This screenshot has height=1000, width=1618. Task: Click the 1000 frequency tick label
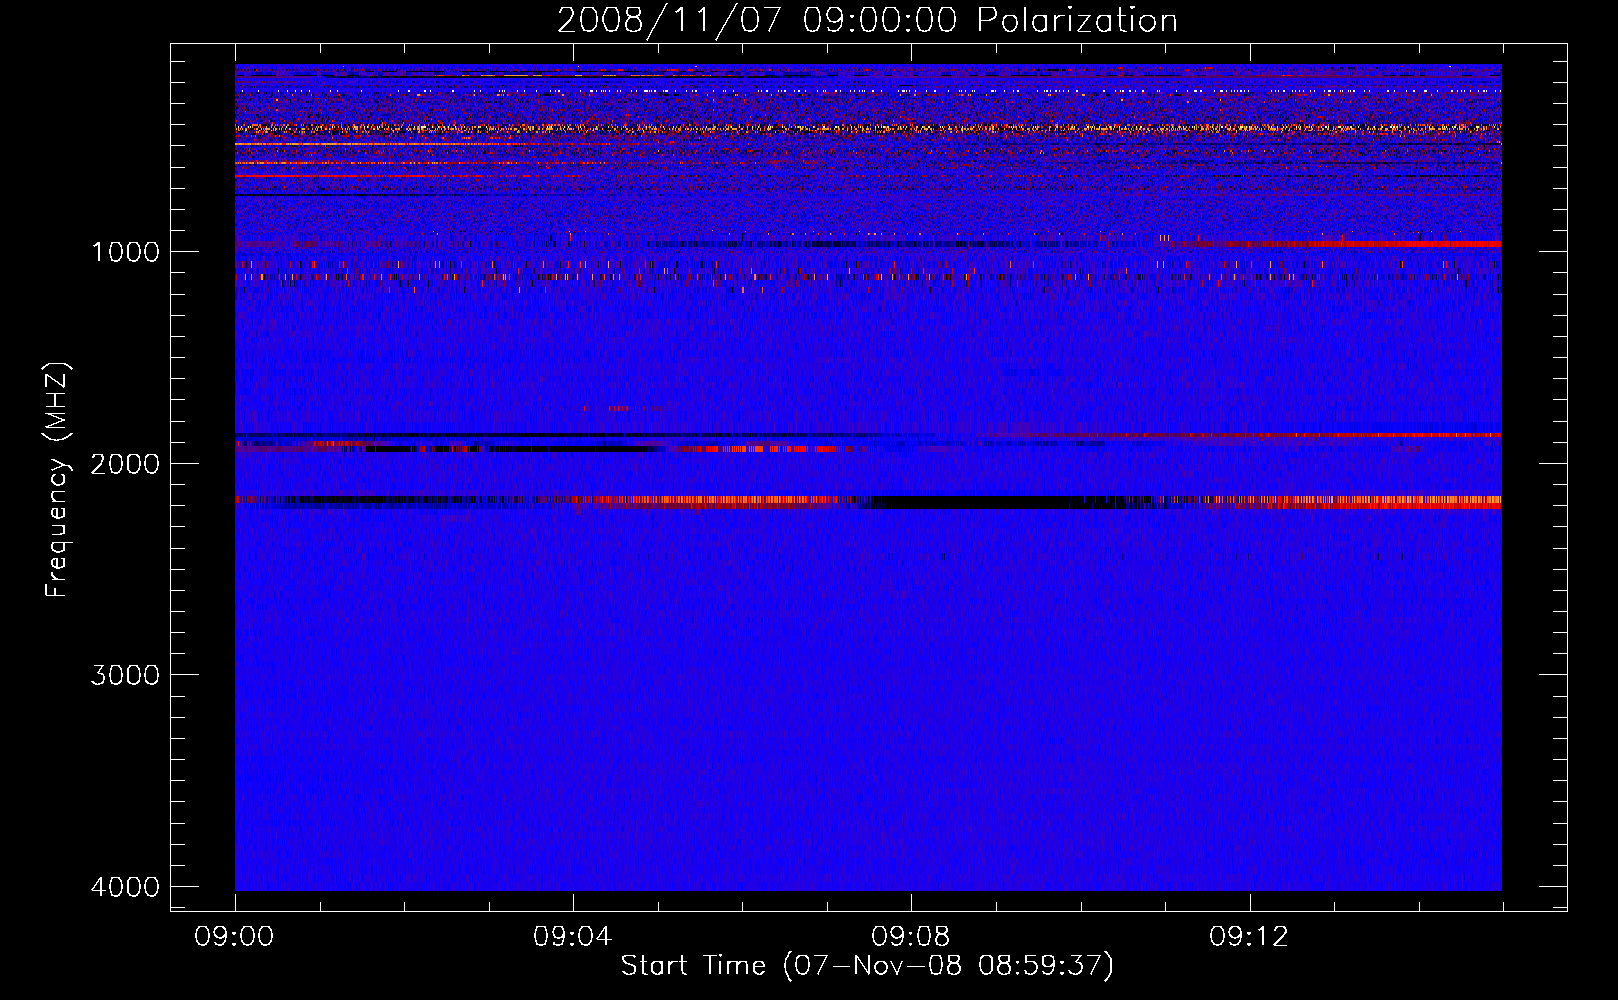[x=125, y=251]
